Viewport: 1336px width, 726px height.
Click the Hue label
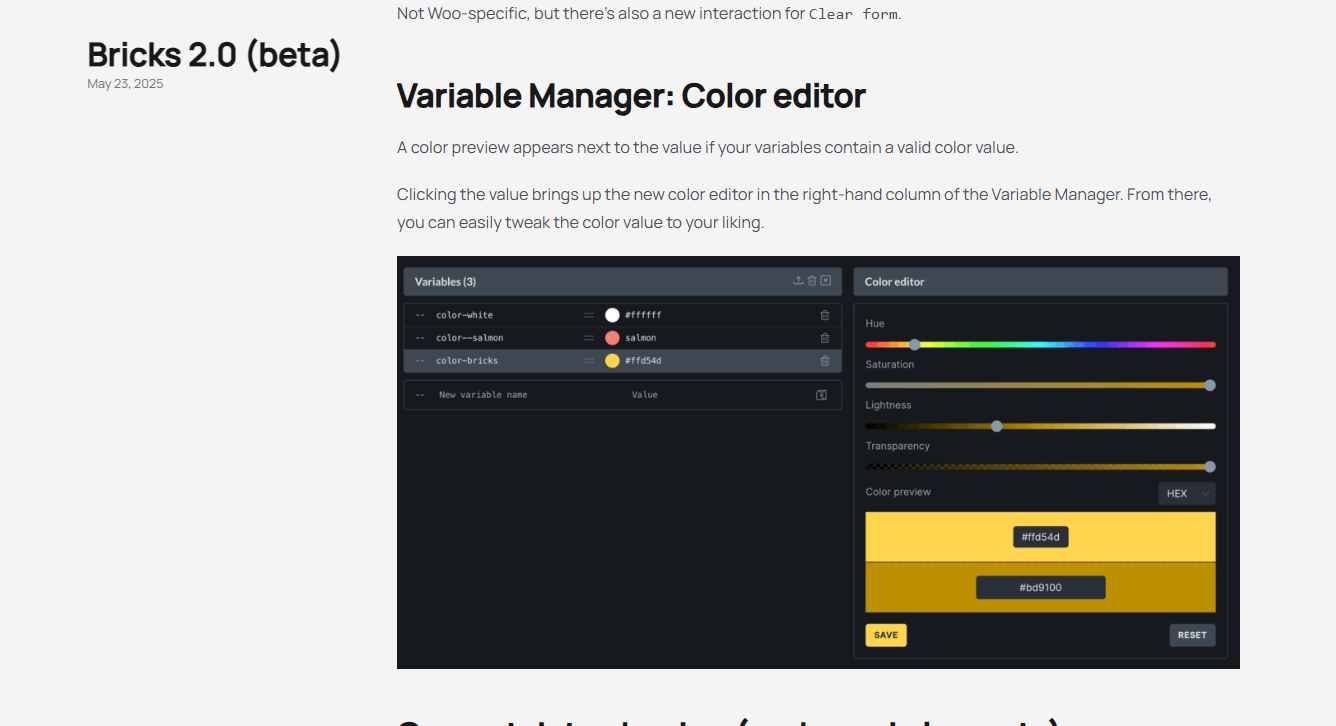point(875,324)
